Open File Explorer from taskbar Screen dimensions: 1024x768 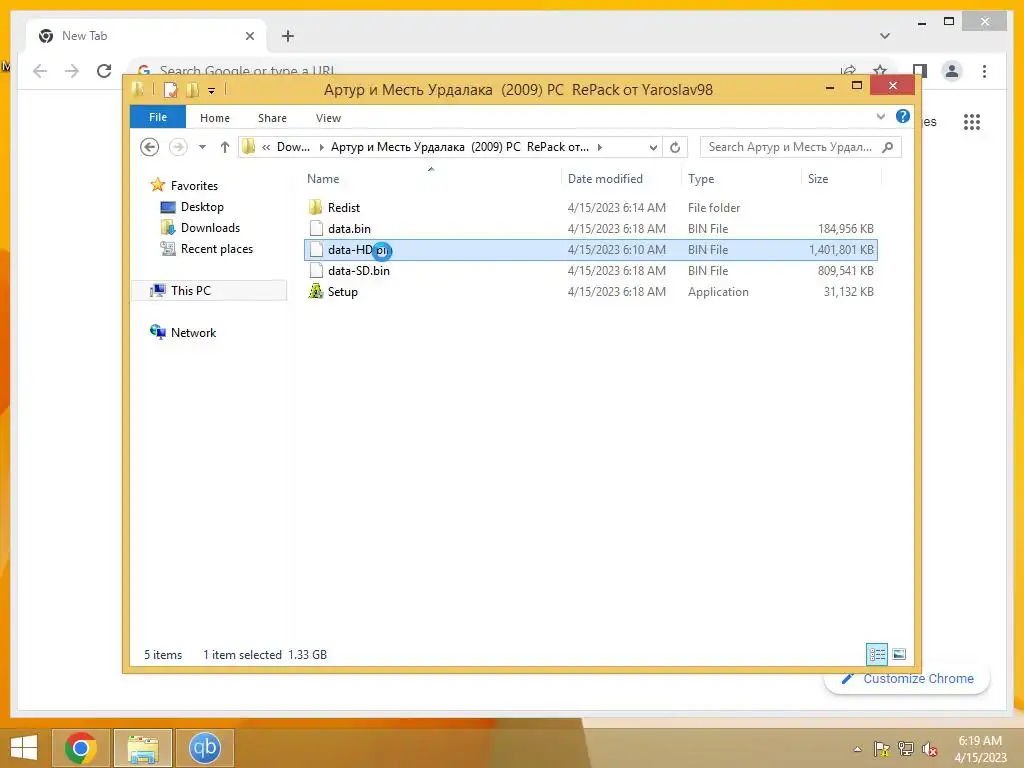click(143, 748)
